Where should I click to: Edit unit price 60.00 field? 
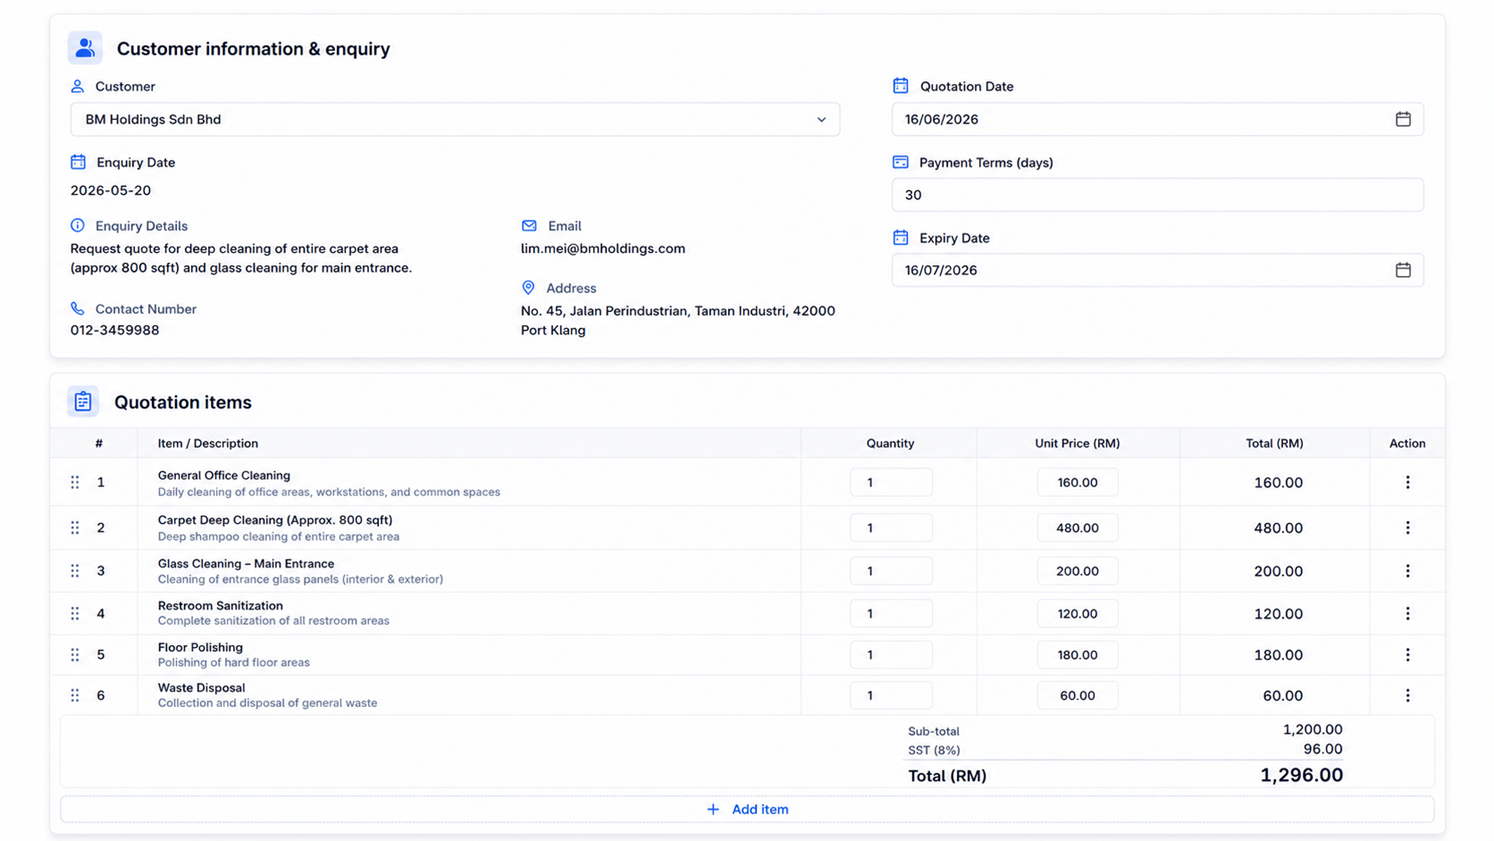[x=1077, y=695]
